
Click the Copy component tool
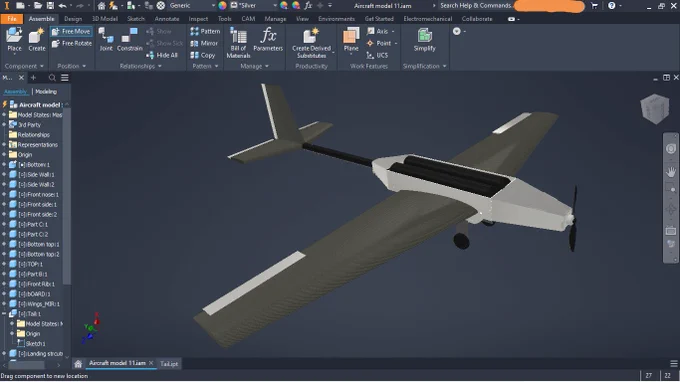[x=203, y=55]
